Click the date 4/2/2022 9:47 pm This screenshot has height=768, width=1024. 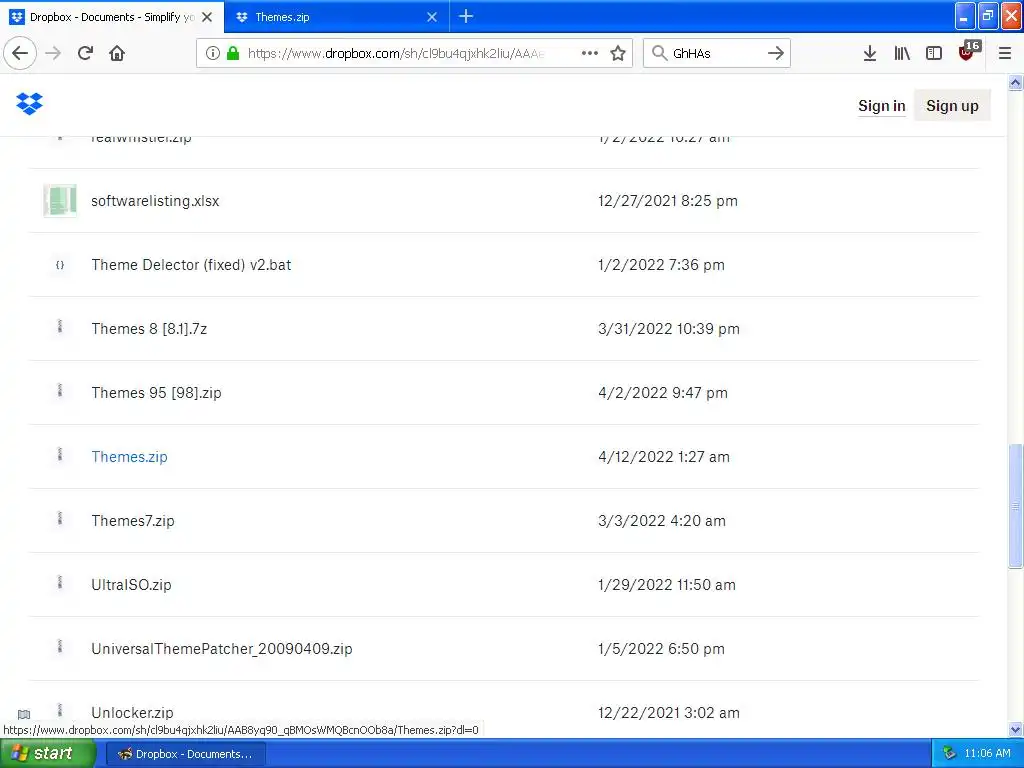[x=662, y=392]
